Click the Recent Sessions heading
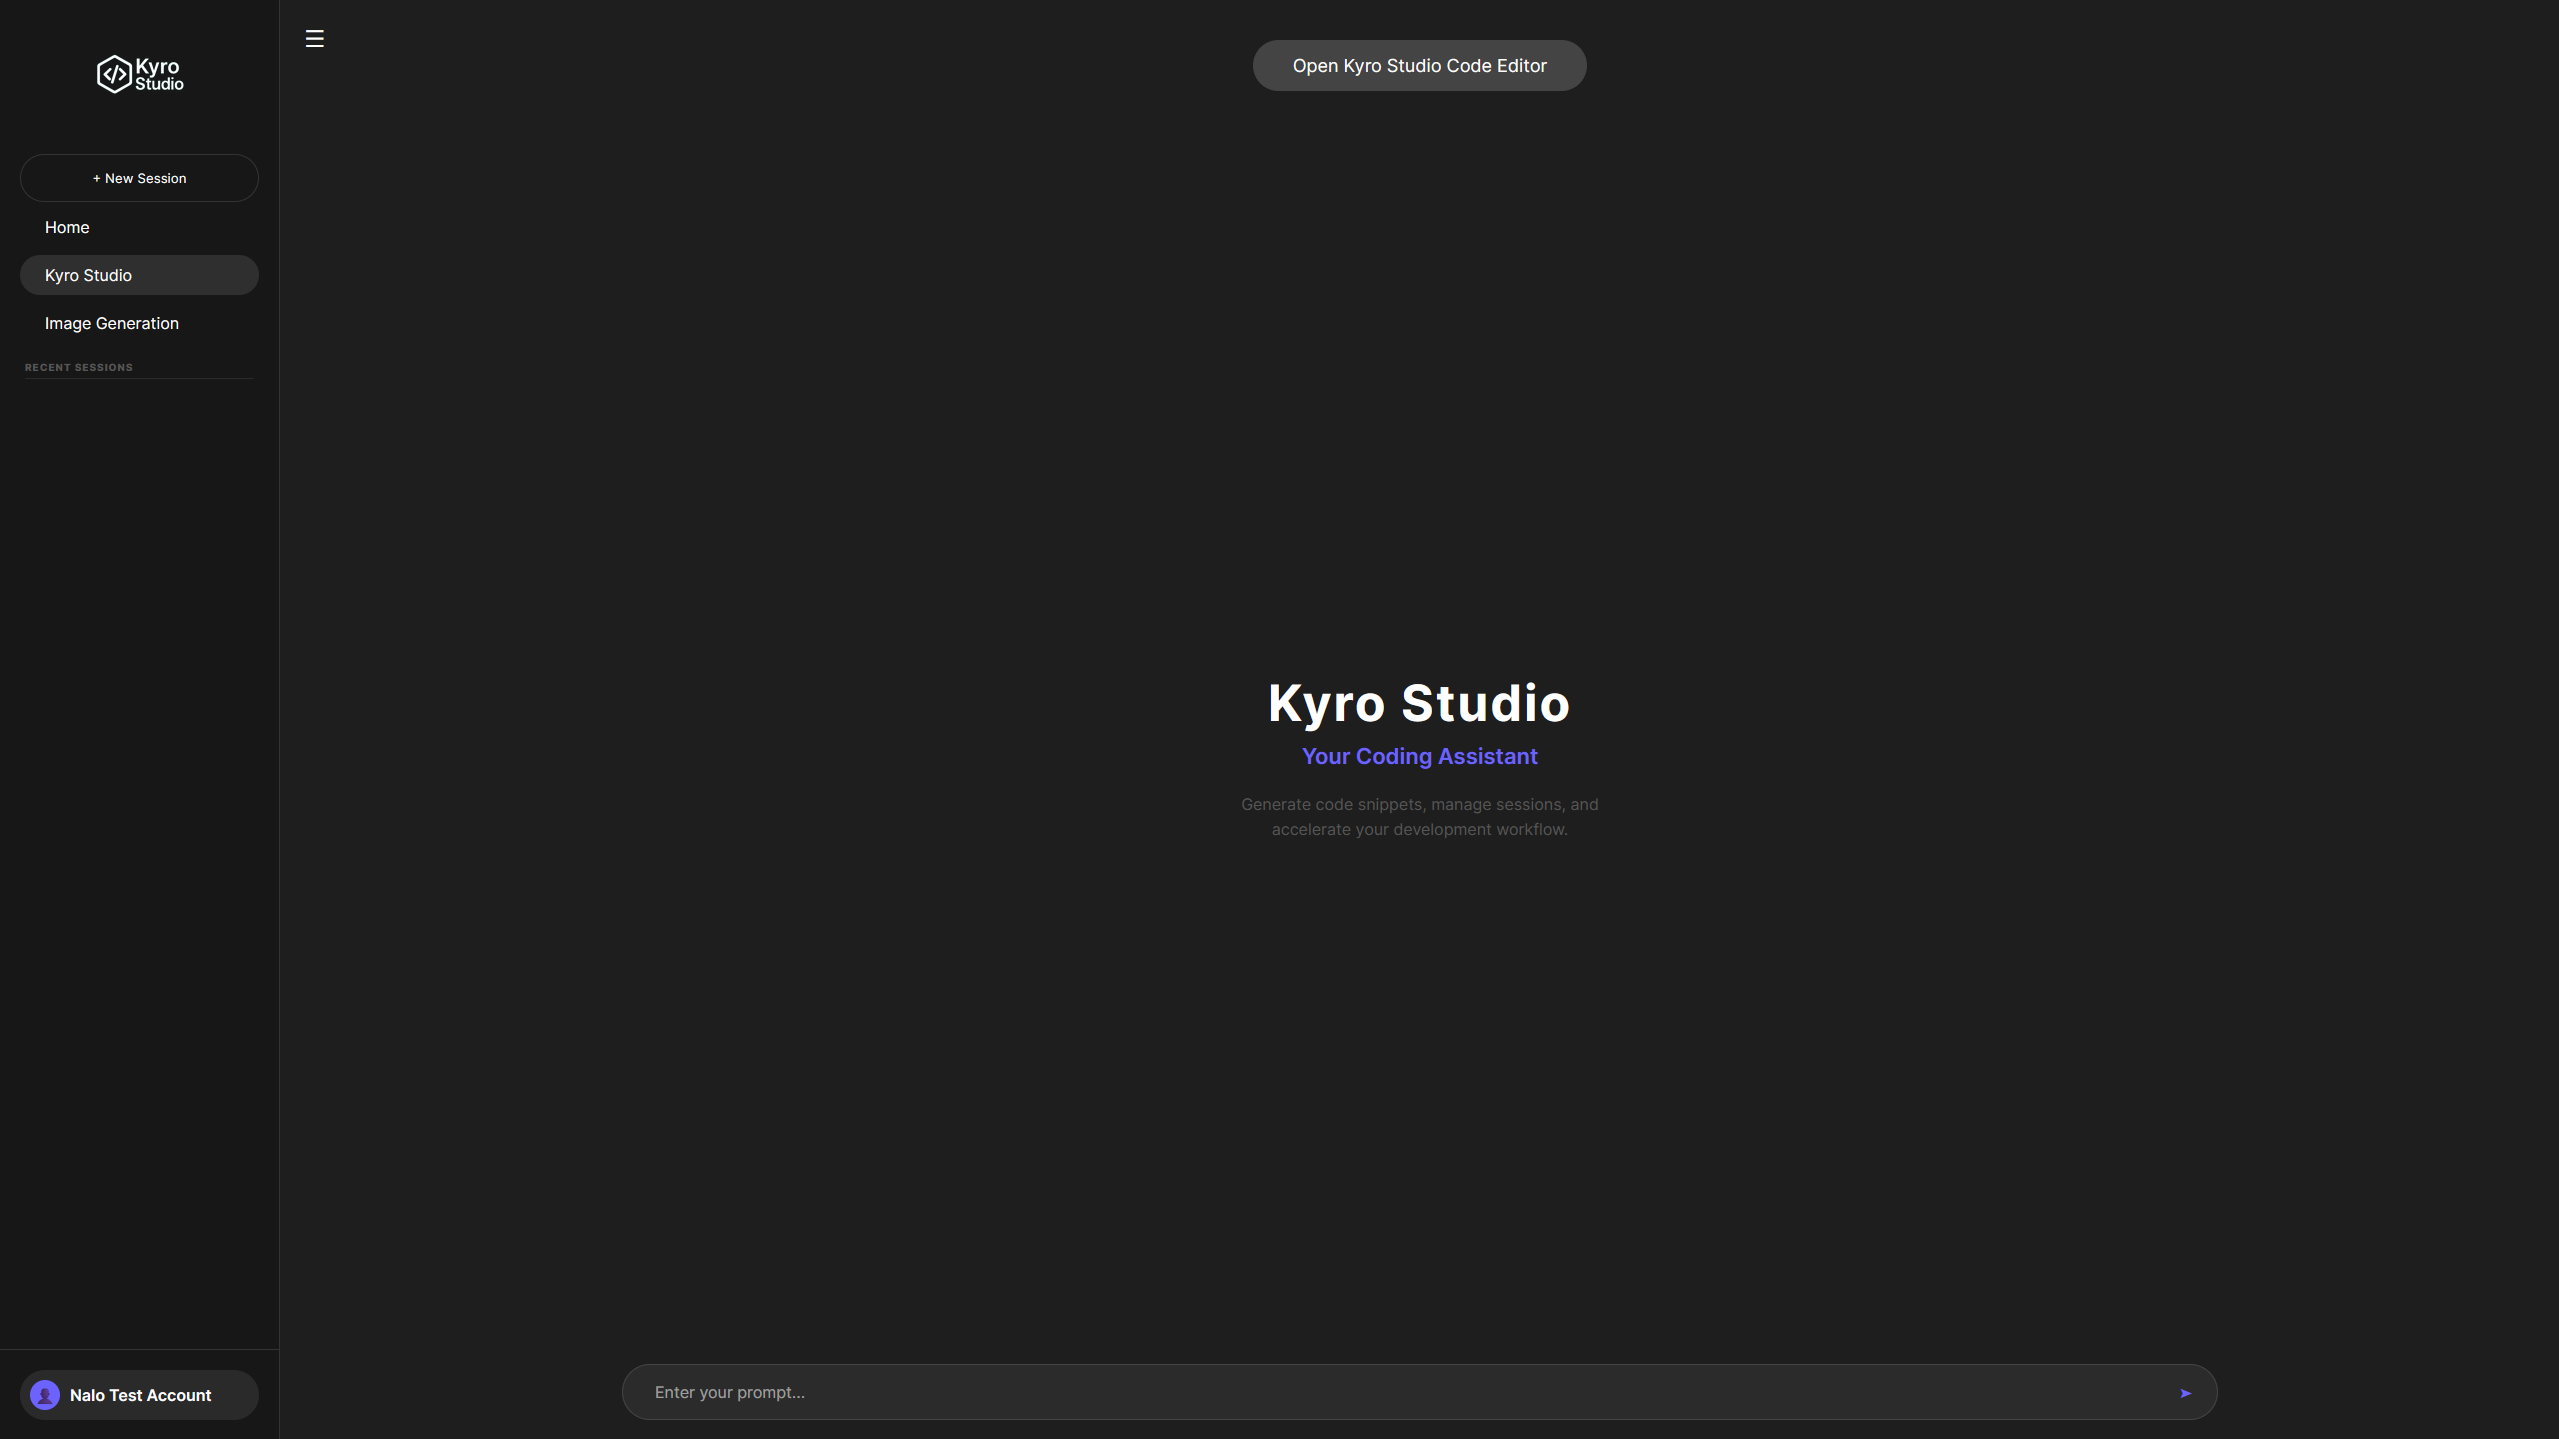The width and height of the screenshot is (2559, 1439). point(78,366)
